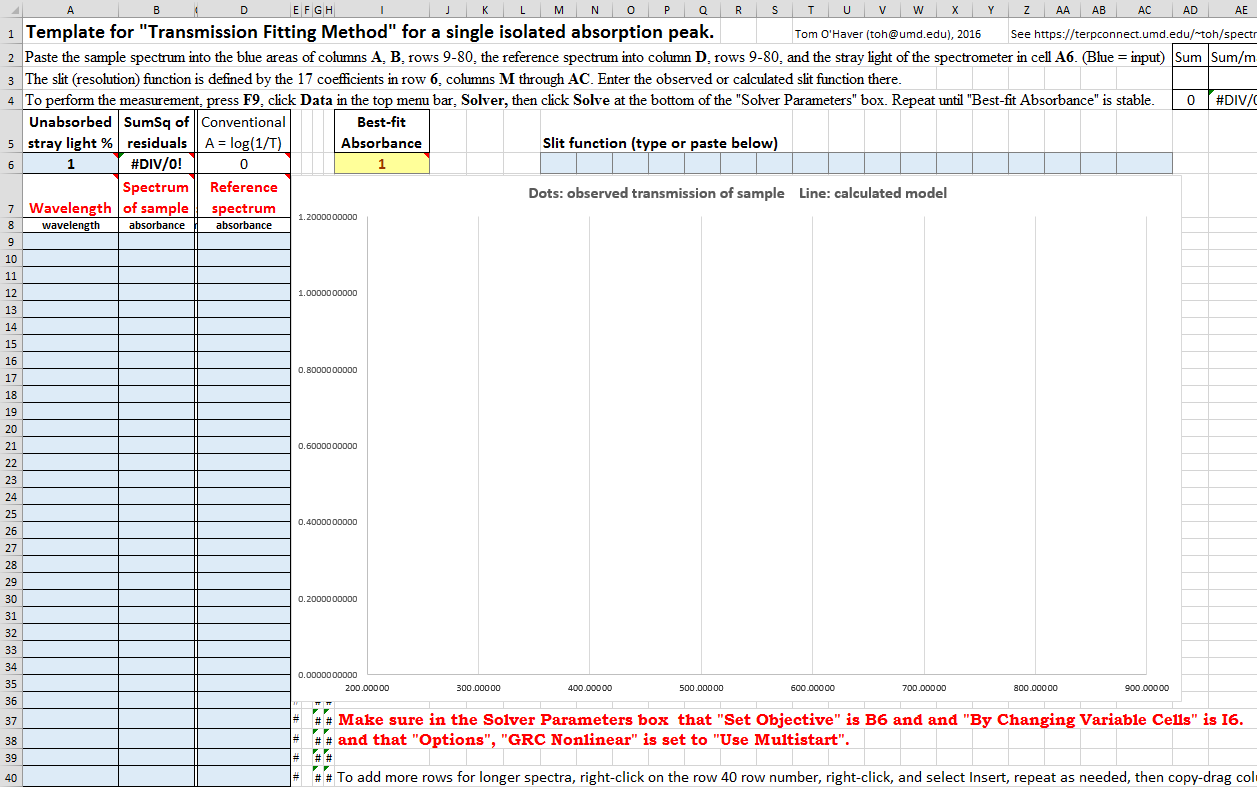
Task: Click the first blue slit function cell
Action: [557, 163]
